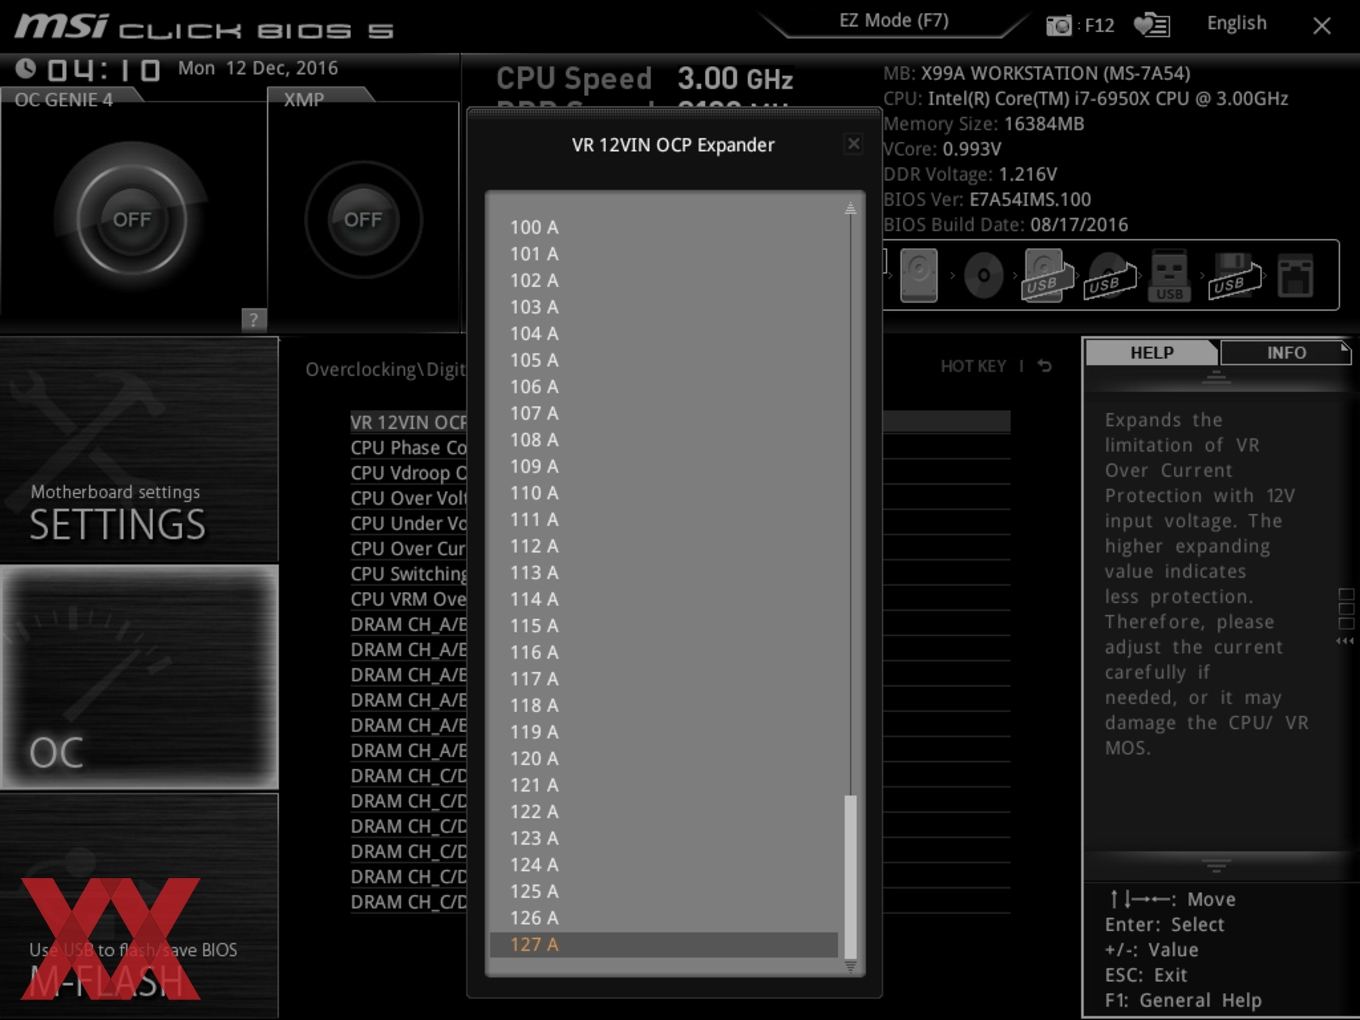Open the Motherboard SETTINGS section

click(x=140, y=451)
